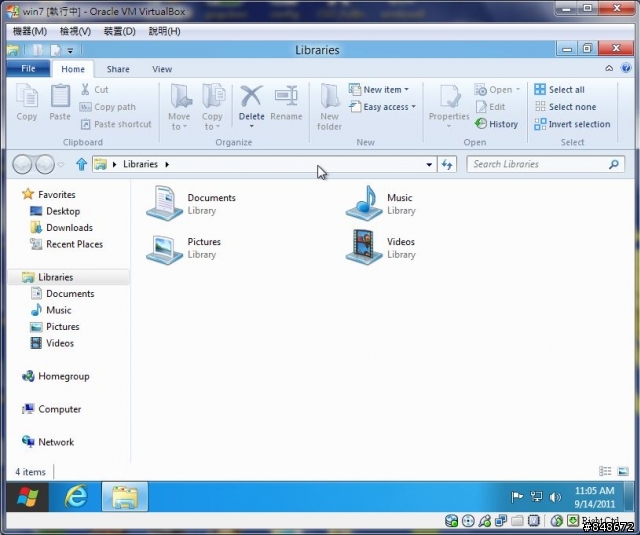The height and width of the screenshot is (535, 640).
Task: Click the History button
Action: [x=496, y=124]
